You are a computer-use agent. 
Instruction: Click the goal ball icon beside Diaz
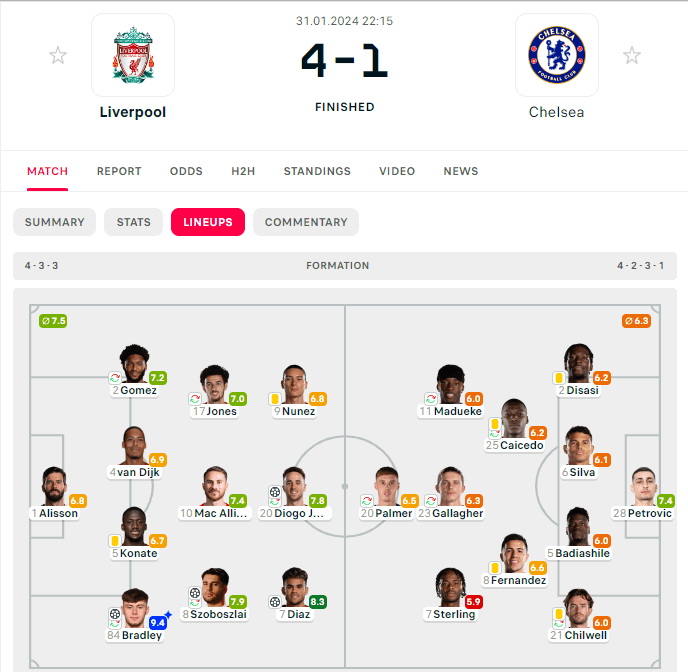click(x=275, y=602)
